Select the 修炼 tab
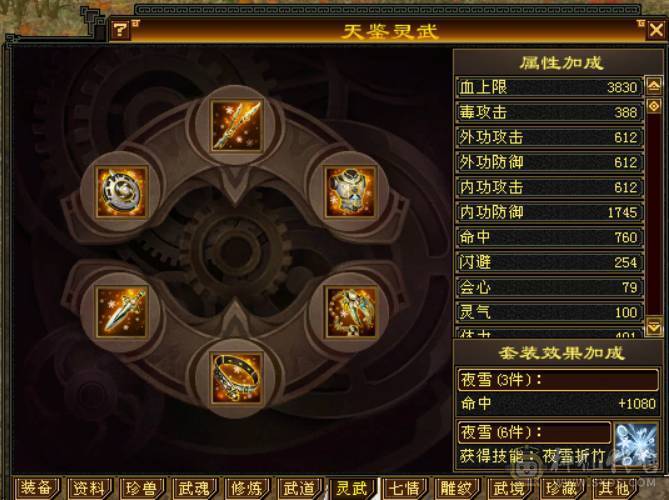The image size is (669, 500). click(247, 488)
